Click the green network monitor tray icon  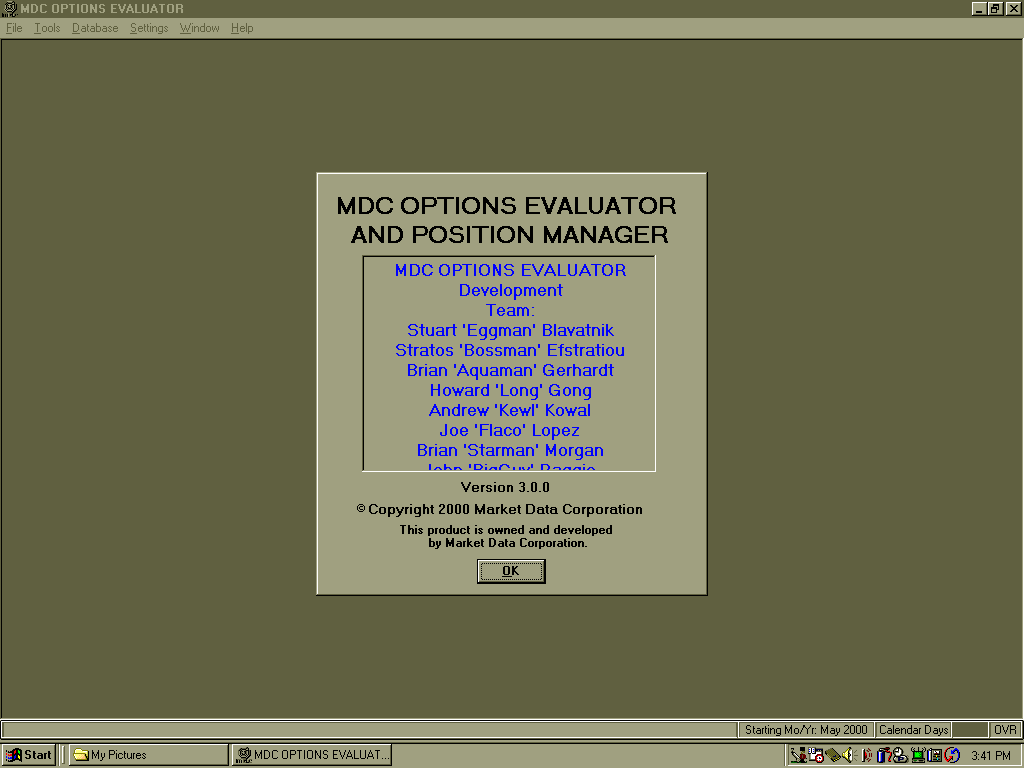click(918, 755)
